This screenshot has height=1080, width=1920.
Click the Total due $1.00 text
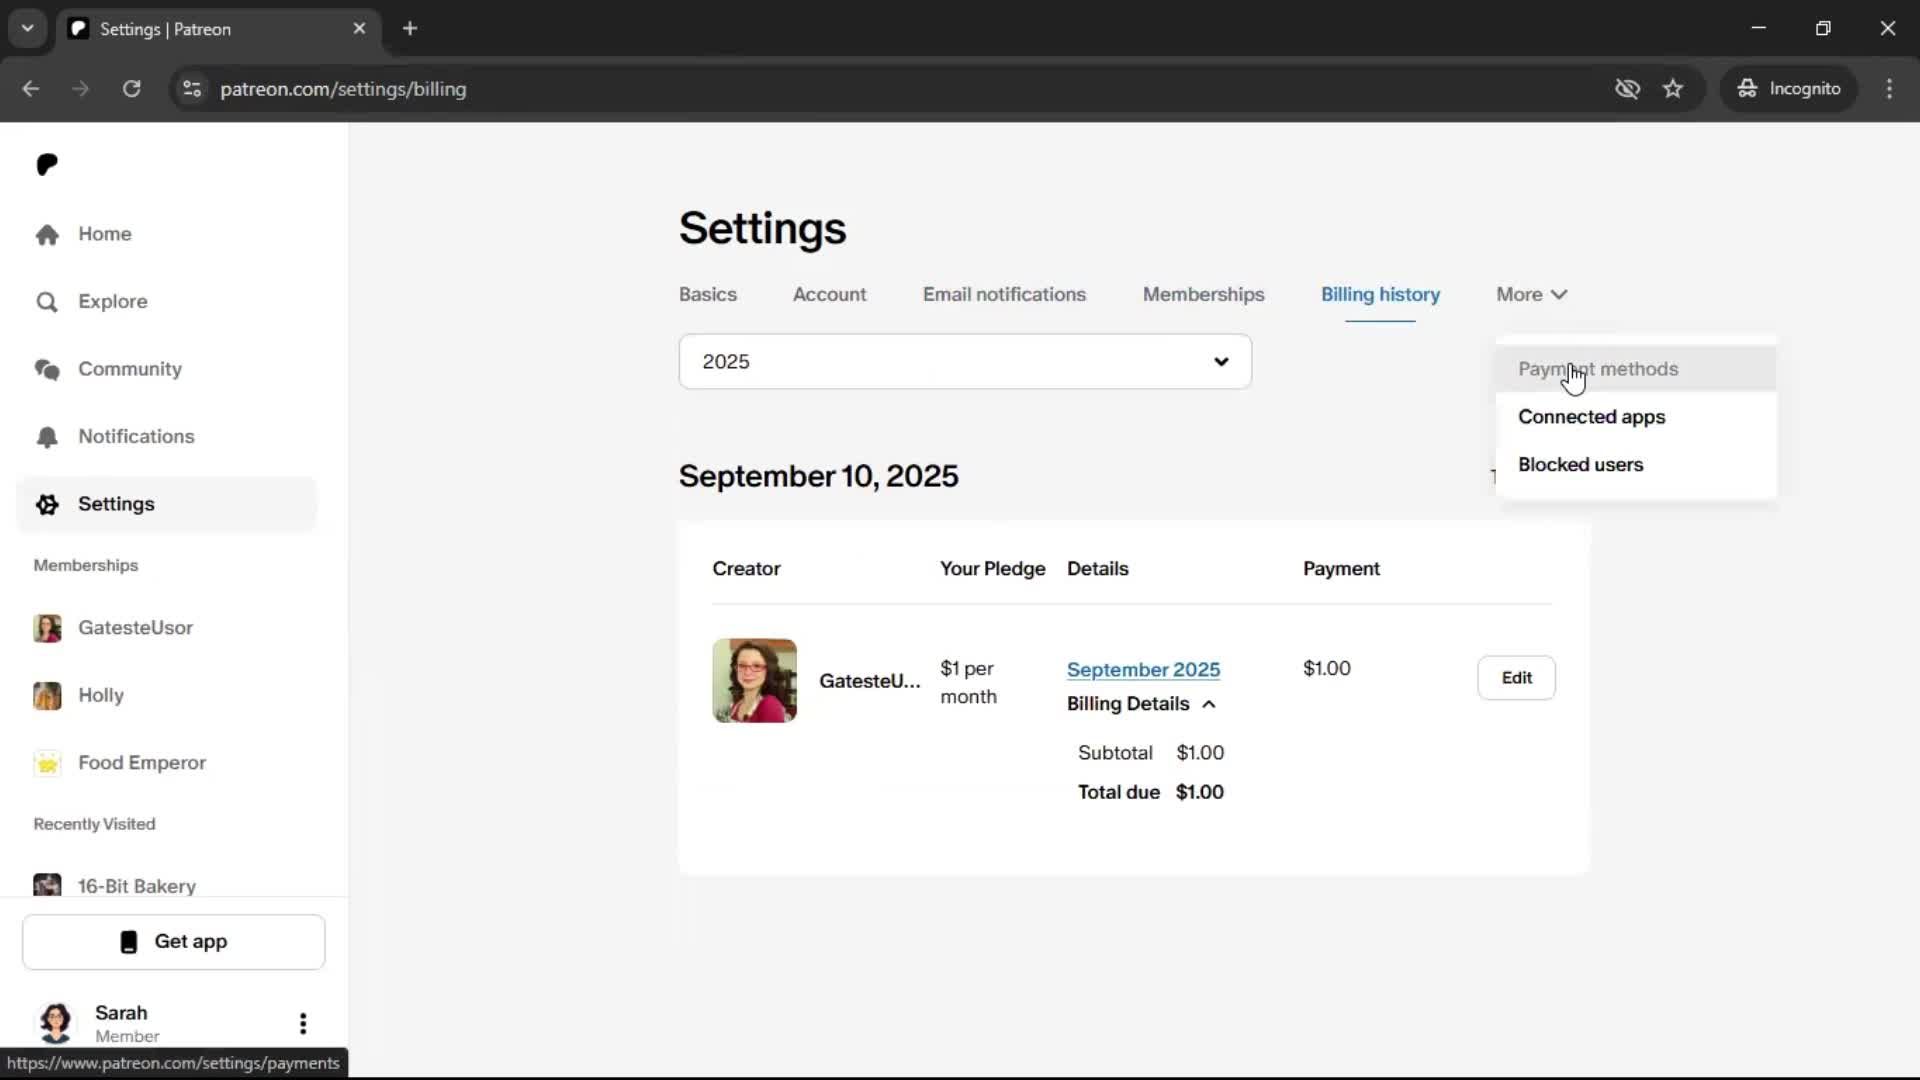coord(1150,792)
